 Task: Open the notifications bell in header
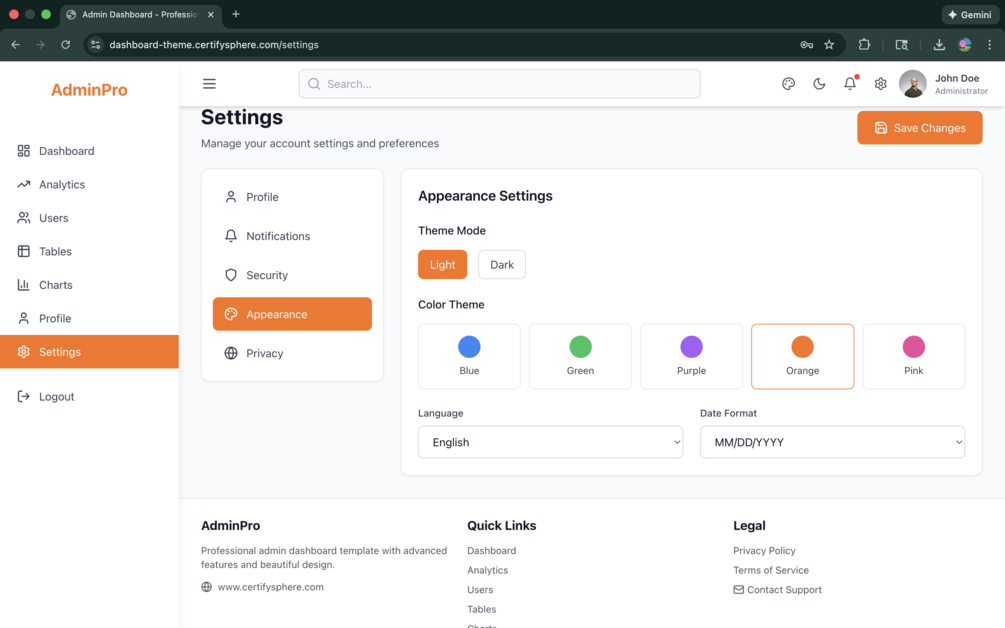[850, 84]
